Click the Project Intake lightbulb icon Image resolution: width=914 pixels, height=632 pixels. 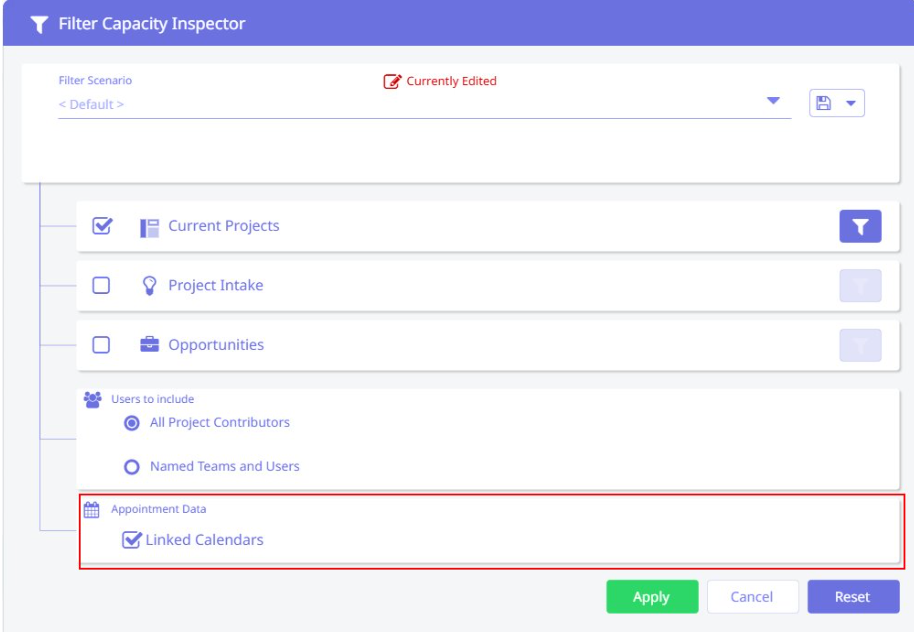tap(150, 285)
